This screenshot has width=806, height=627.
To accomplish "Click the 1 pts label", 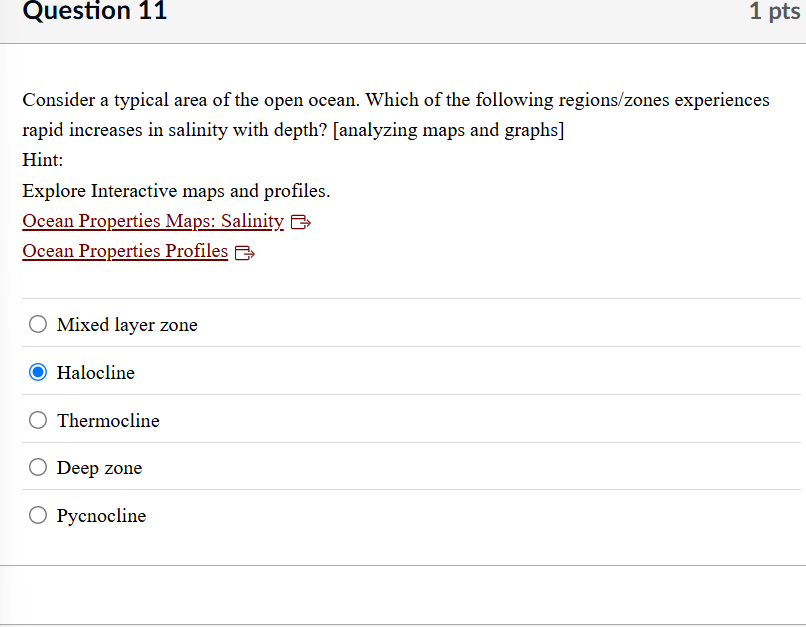I will click(x=774, y=12).
